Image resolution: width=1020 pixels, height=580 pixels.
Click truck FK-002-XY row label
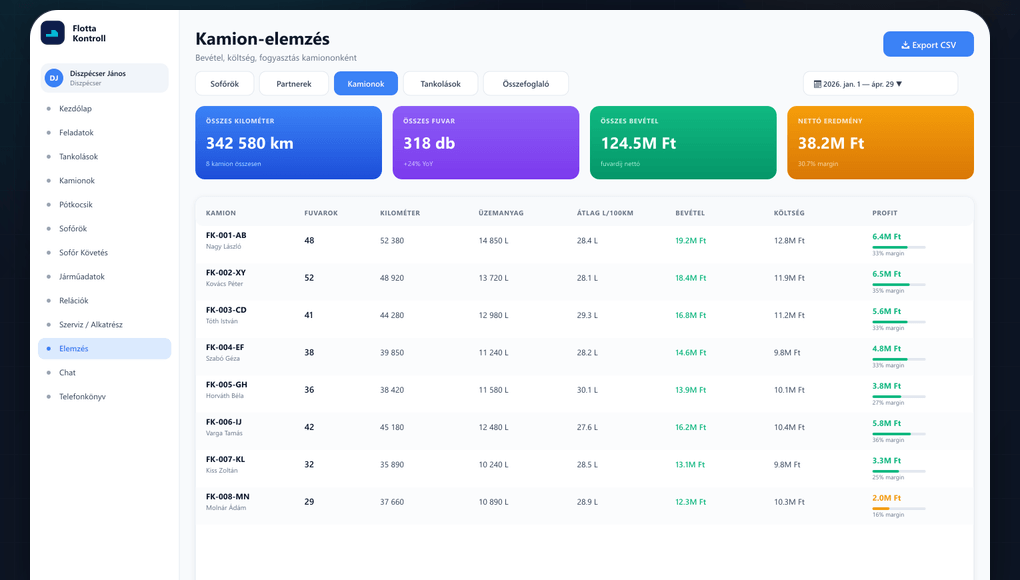click(226, 272)
